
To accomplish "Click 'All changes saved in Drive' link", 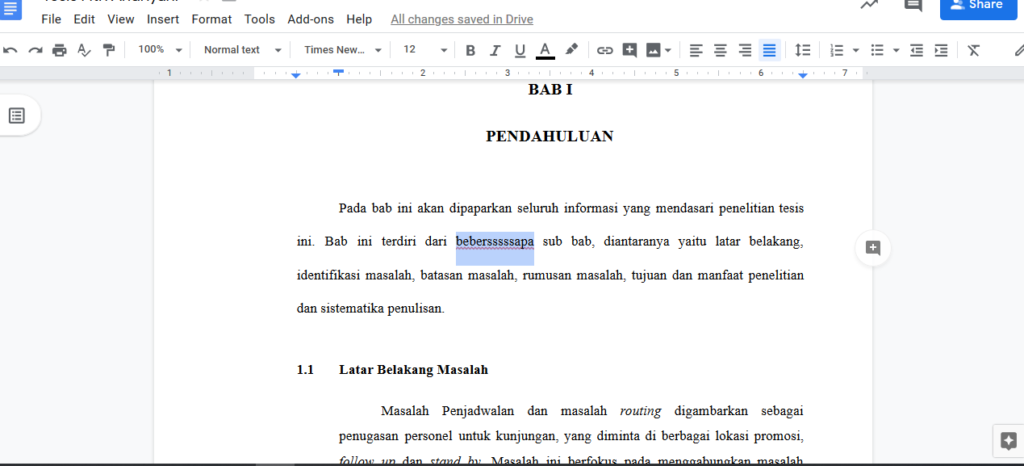I will tap(462, 20).
